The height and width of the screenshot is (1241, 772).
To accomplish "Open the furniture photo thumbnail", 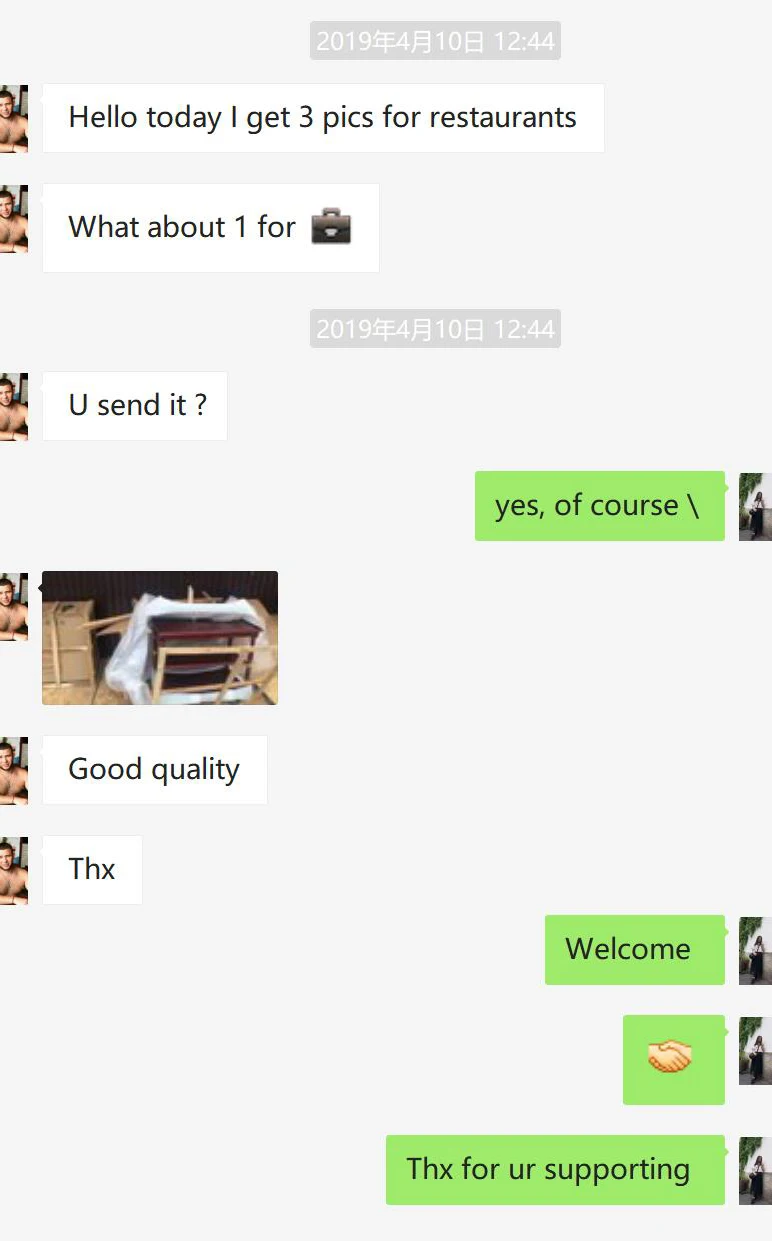I will coord(160,638).
